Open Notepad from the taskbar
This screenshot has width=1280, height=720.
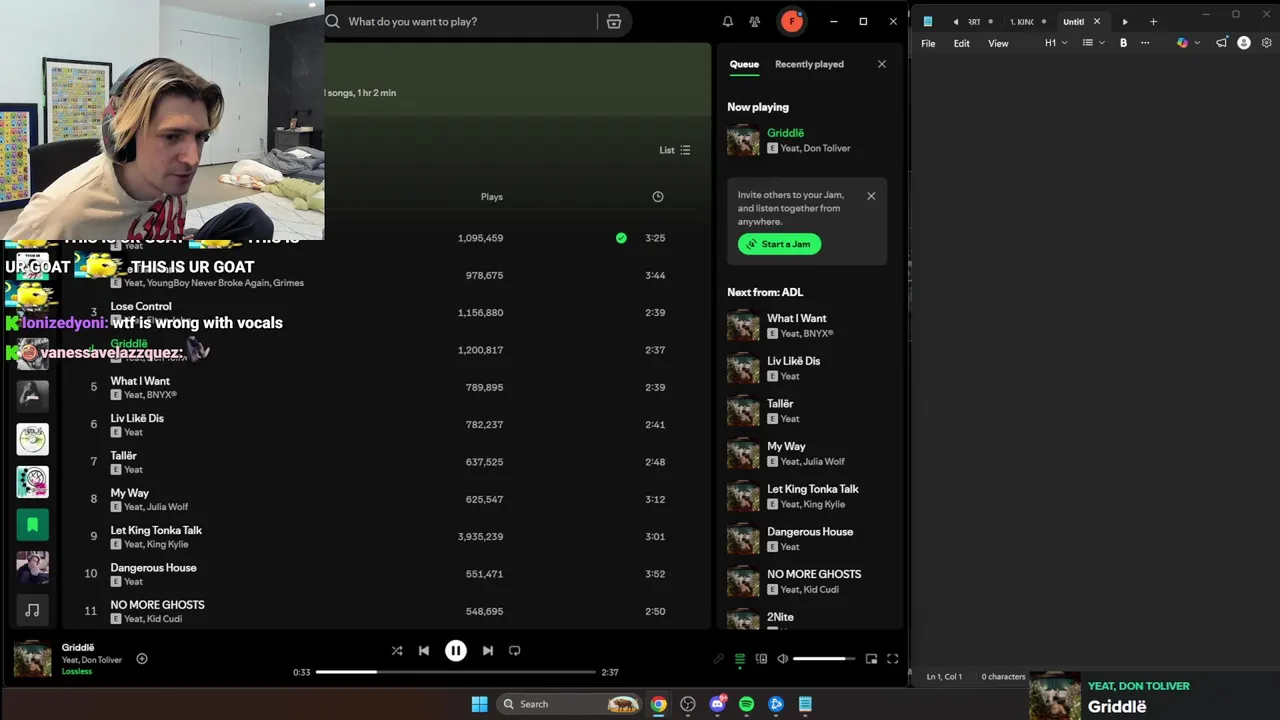(x=805, y=704)
